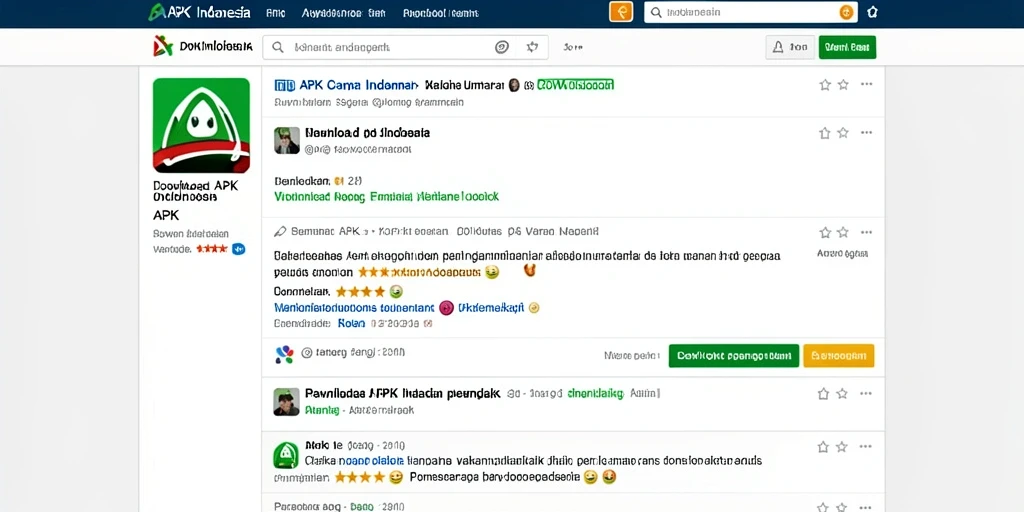Viewport: 1024px width, 512px height.
Task: Click the green button in the white header bar
Action: tap(847, 47)
